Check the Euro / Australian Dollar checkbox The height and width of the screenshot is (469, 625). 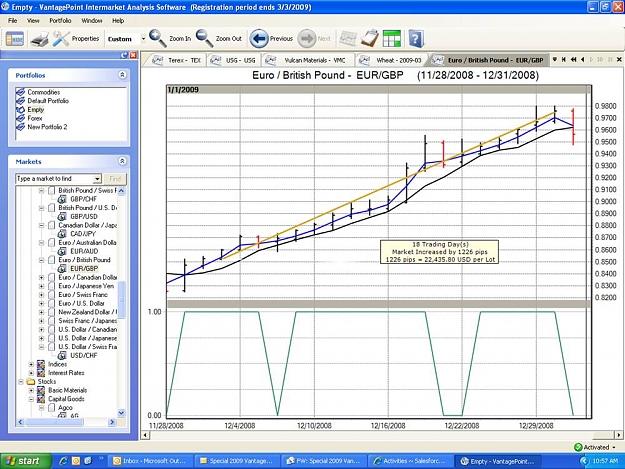[51, 243]
